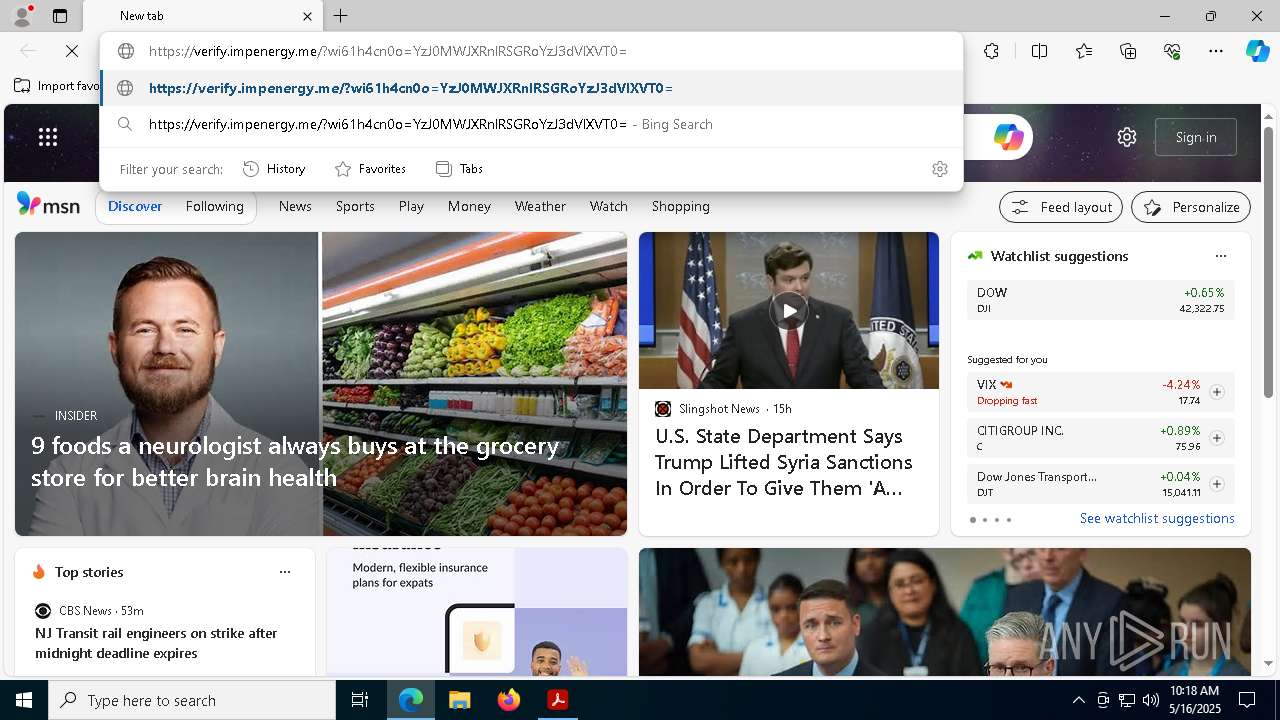Image resolution: width=1280 pixels, height=720 pixels.
Task: Open the volume speaker icon
Action: pos(1151,700)
